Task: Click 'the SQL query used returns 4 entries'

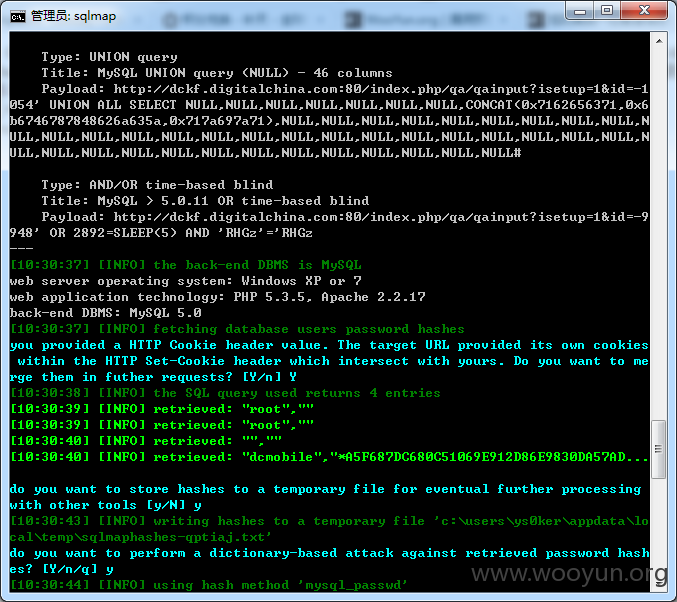Action: 297,393
